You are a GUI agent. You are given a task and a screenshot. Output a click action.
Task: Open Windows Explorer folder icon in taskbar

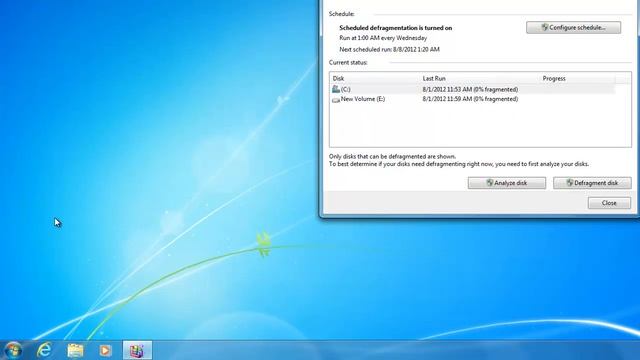(76, 350)
